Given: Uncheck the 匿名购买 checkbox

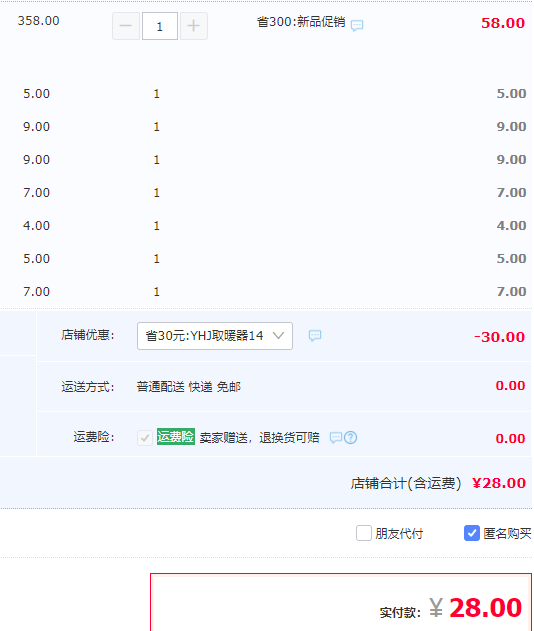Looking at the screenshot, I should pyautogui.click(x=472, y=533).
